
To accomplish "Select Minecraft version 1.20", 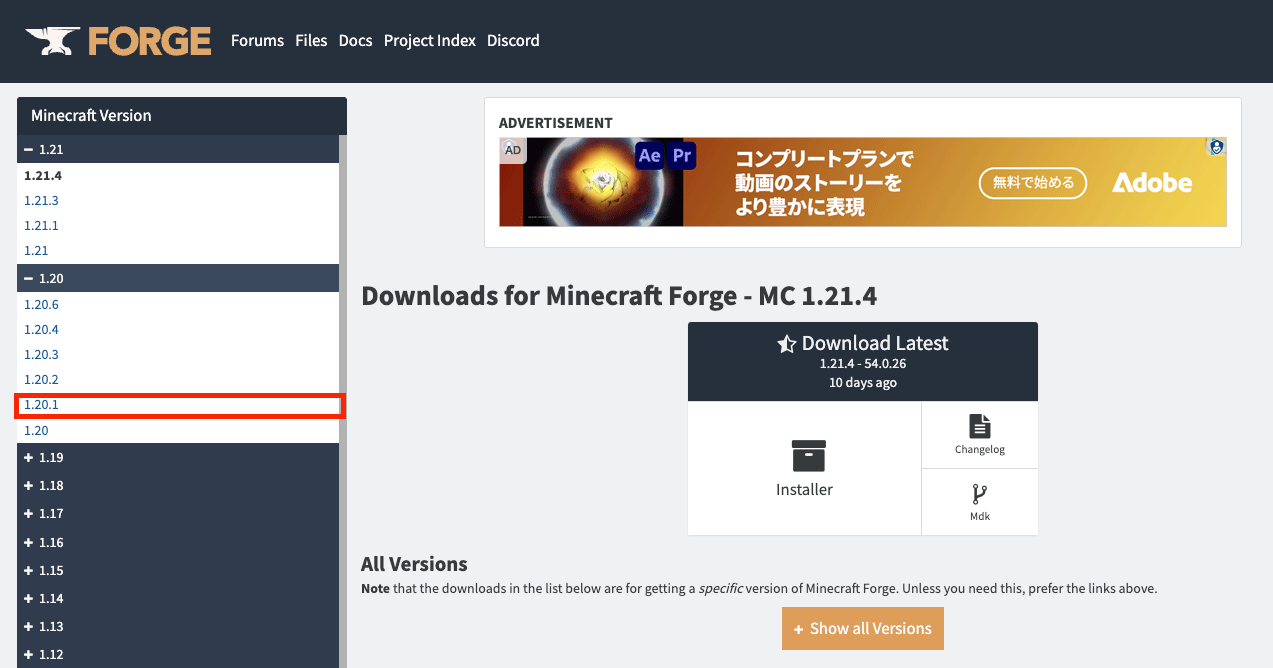I will pyautogui.click(x=36, y=430).
